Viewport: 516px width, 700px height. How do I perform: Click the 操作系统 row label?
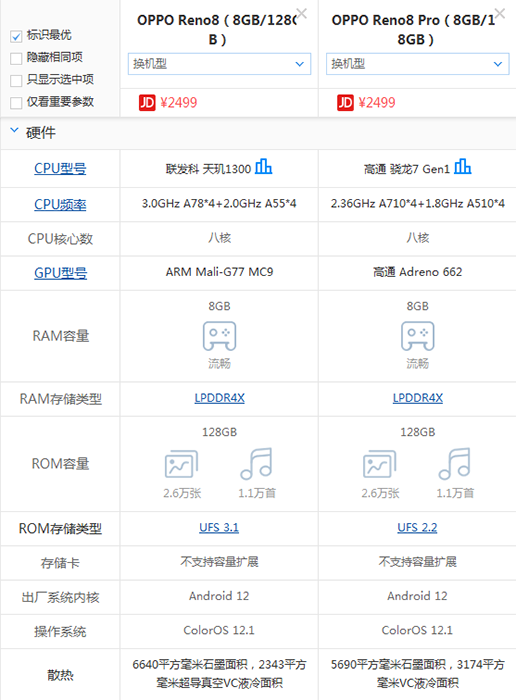(60, 632)
